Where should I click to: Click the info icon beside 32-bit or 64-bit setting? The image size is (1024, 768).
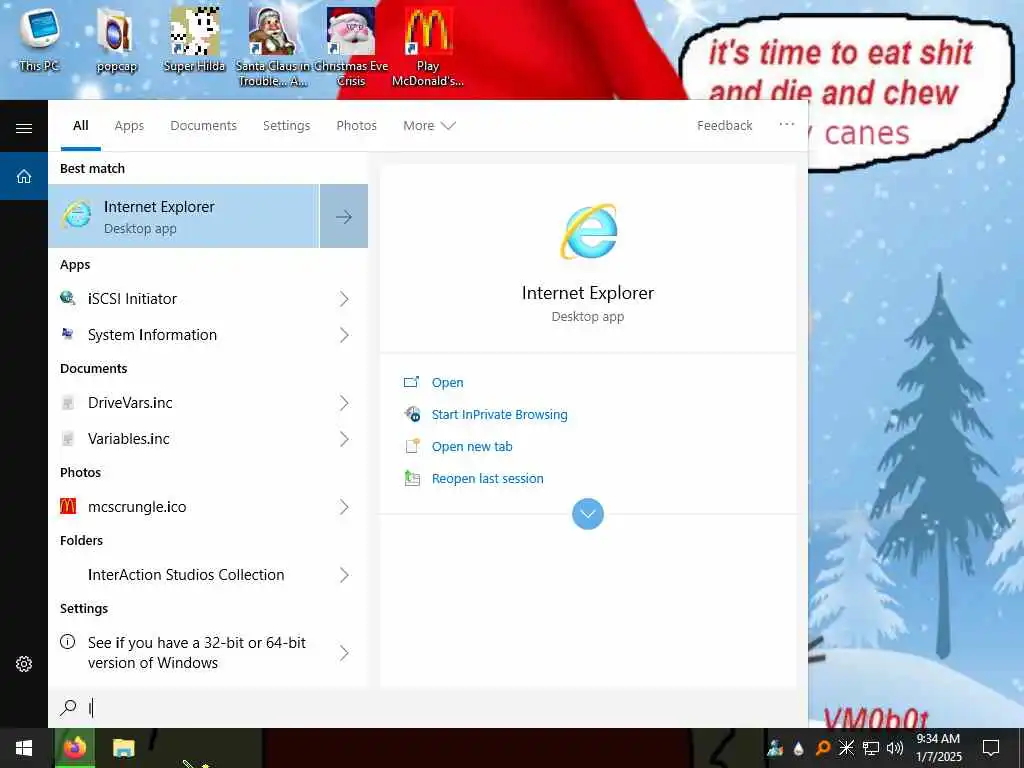tap(68, 642)
